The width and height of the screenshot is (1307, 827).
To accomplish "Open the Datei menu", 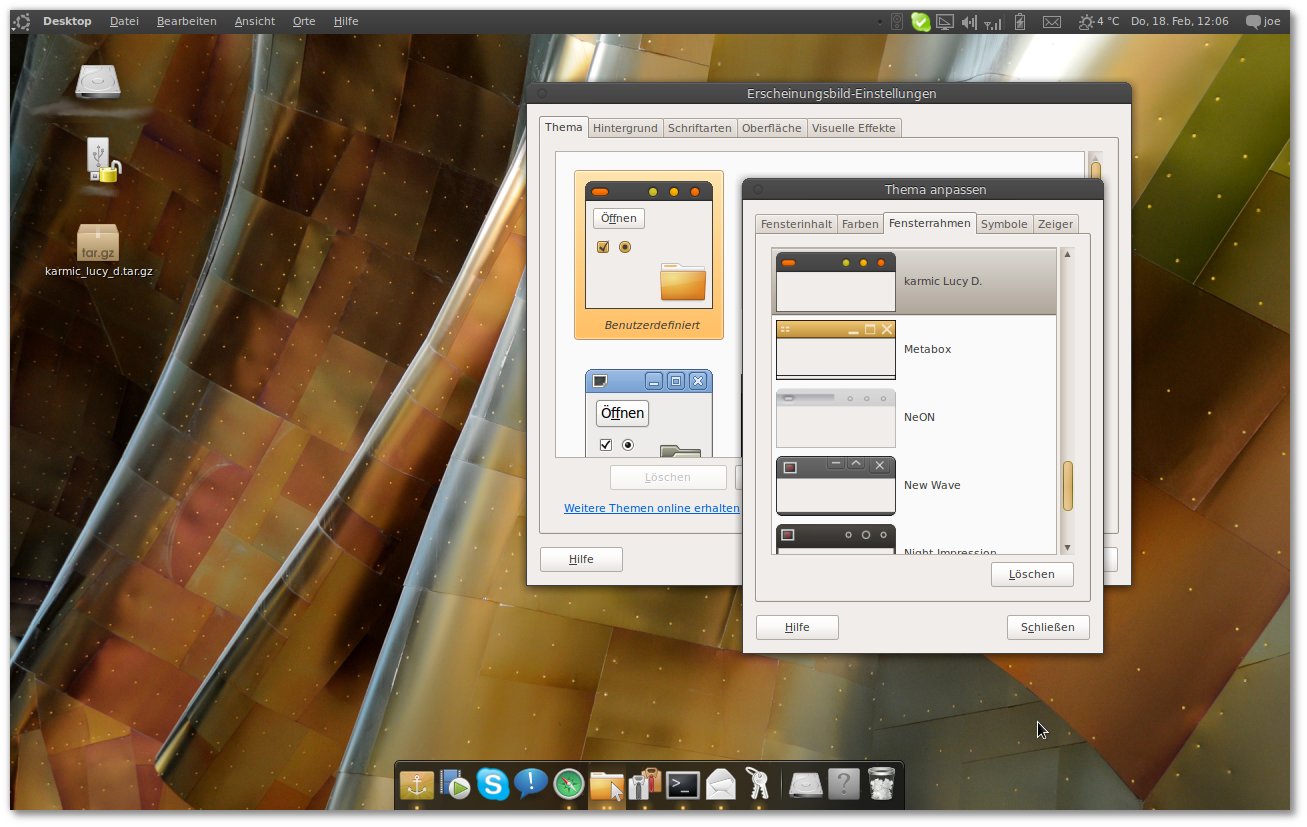I will [125, 21].
